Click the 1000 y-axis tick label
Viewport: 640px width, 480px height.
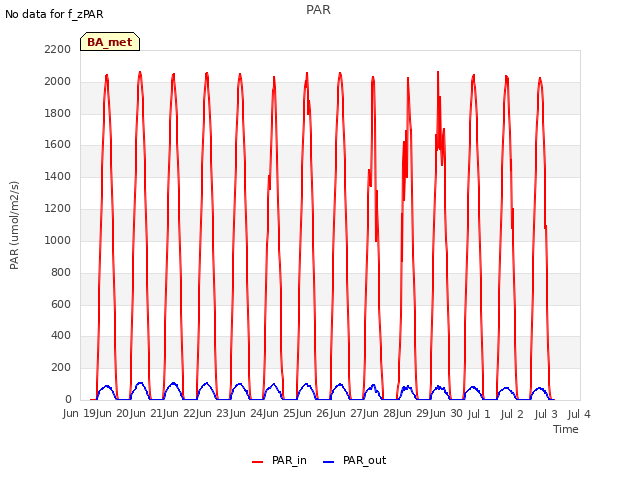58,240
